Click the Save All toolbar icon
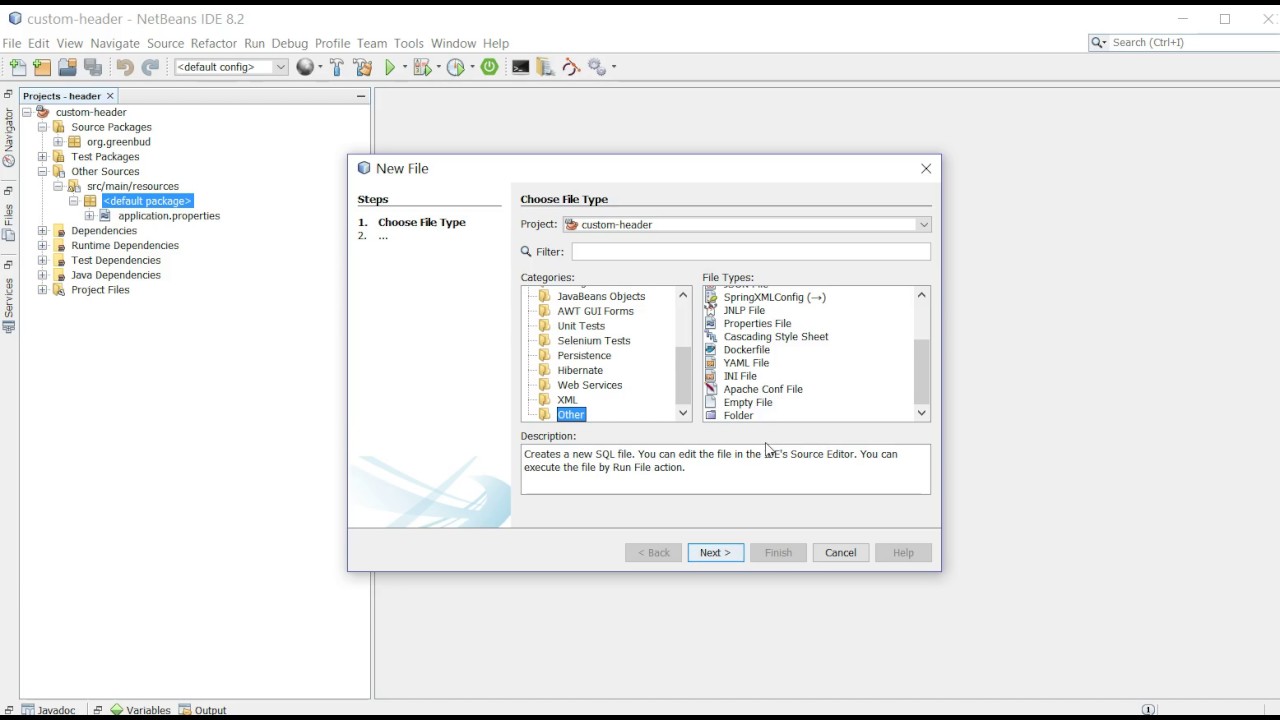 point(93,67)
